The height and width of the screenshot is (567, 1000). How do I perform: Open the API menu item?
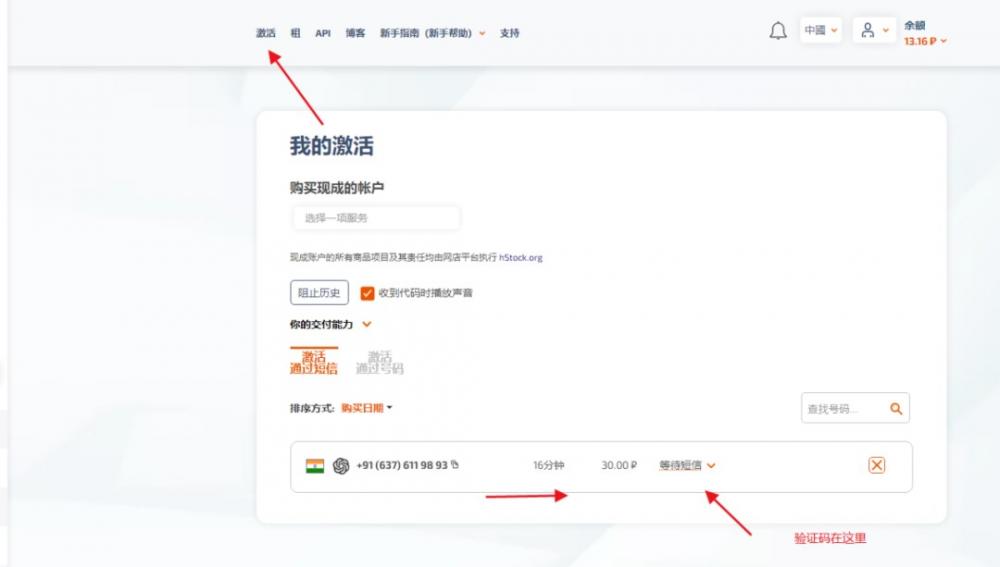point(323,33)
